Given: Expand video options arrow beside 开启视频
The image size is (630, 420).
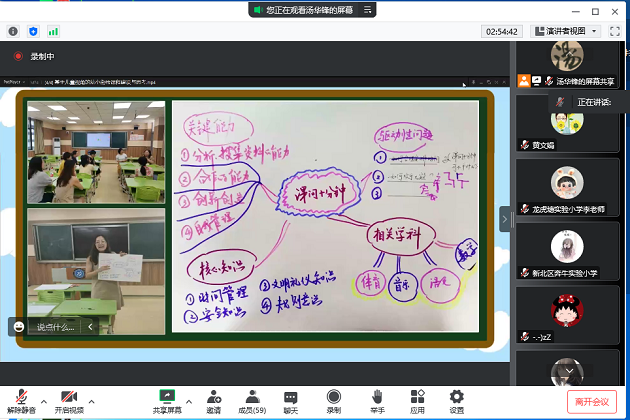Looking at the screenshot, I should pos(91,397).
